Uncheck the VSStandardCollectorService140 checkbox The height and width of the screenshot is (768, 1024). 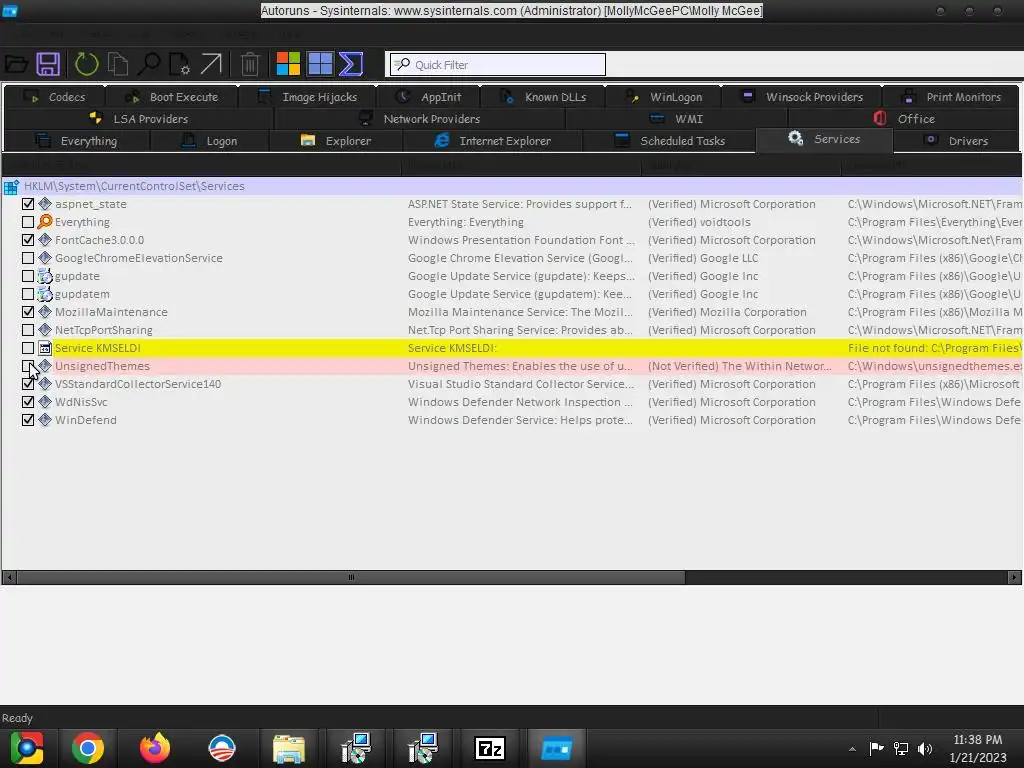[28, 384]
